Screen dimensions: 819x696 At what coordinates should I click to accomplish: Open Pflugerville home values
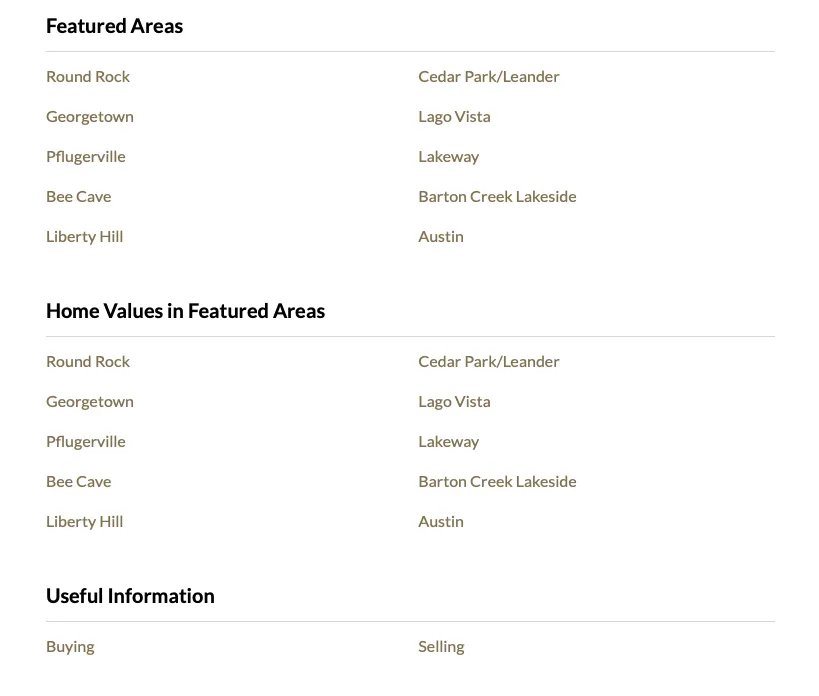coord(86,442)
